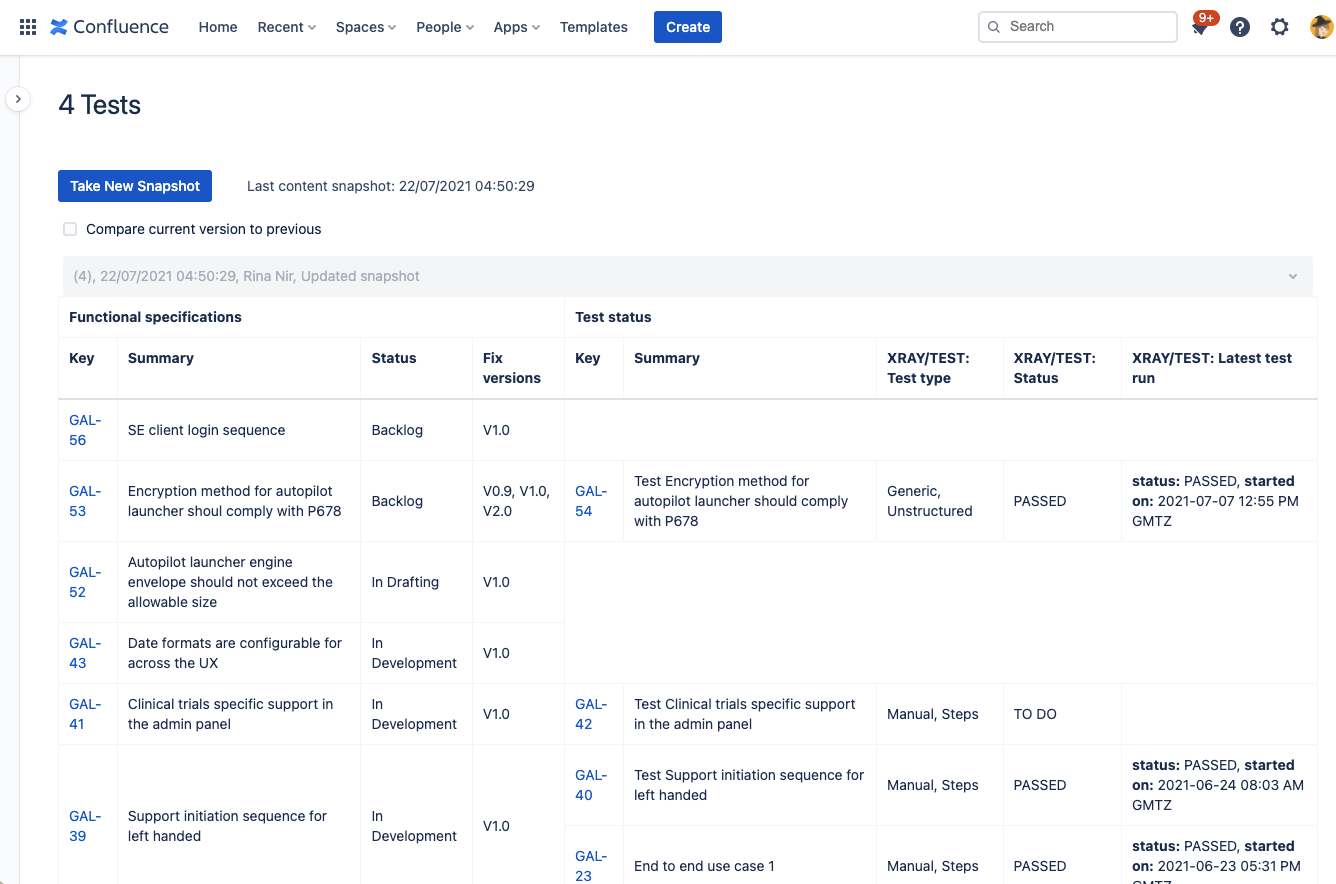This screenshot has width=1336, height=884.
Task: Open issue link GAL-41
Action: [x=84, y=714]
